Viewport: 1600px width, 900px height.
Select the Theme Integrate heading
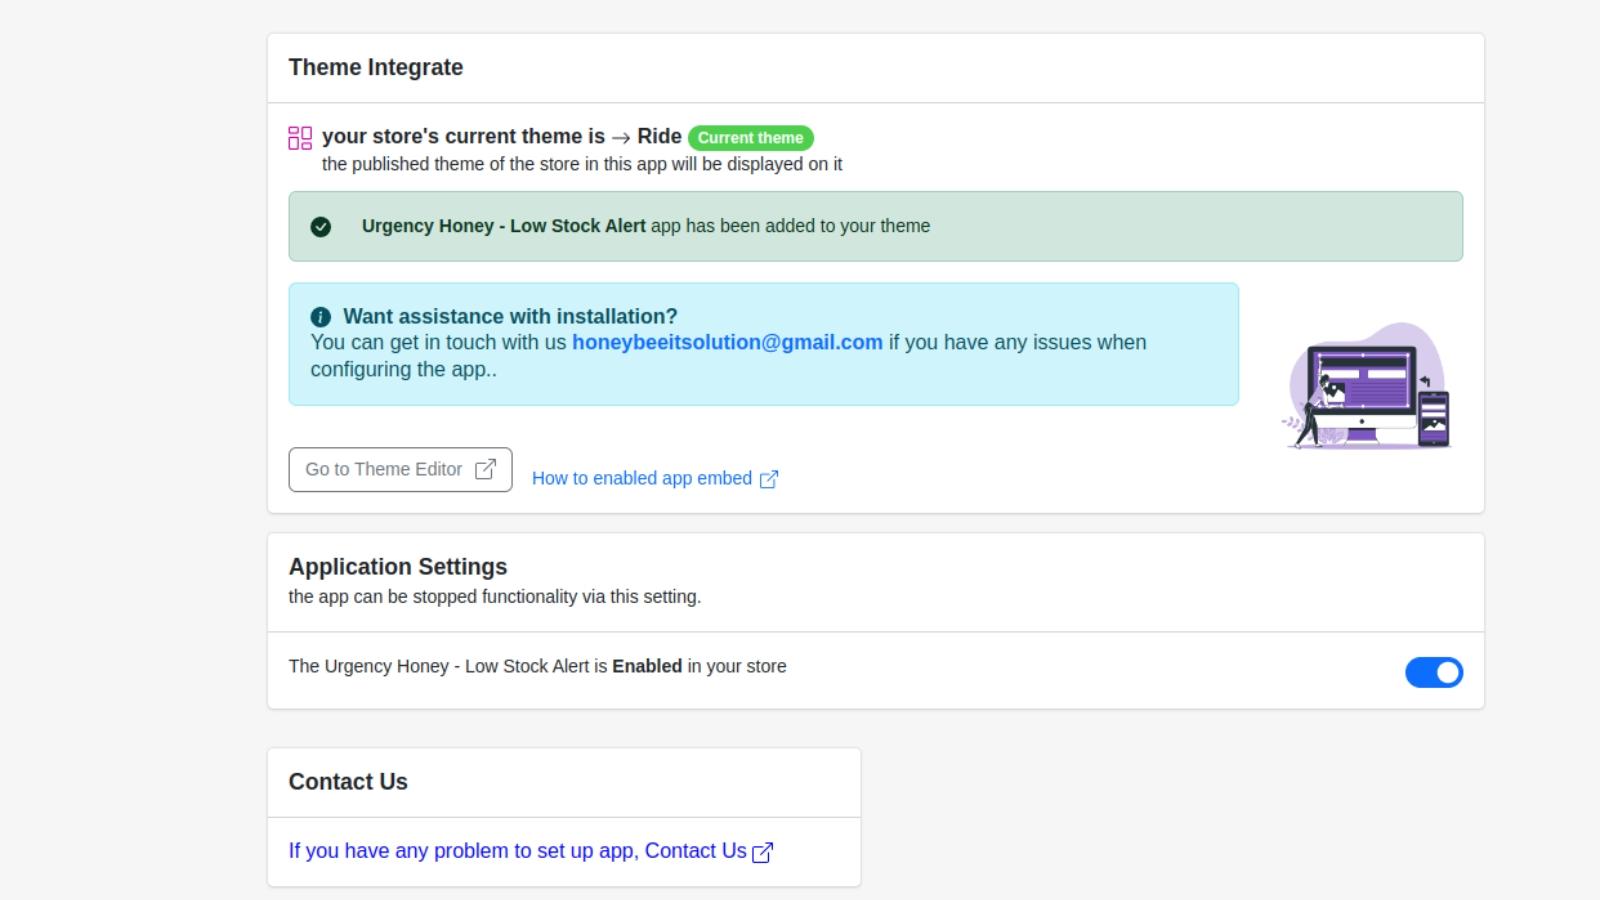click(376, 67)
